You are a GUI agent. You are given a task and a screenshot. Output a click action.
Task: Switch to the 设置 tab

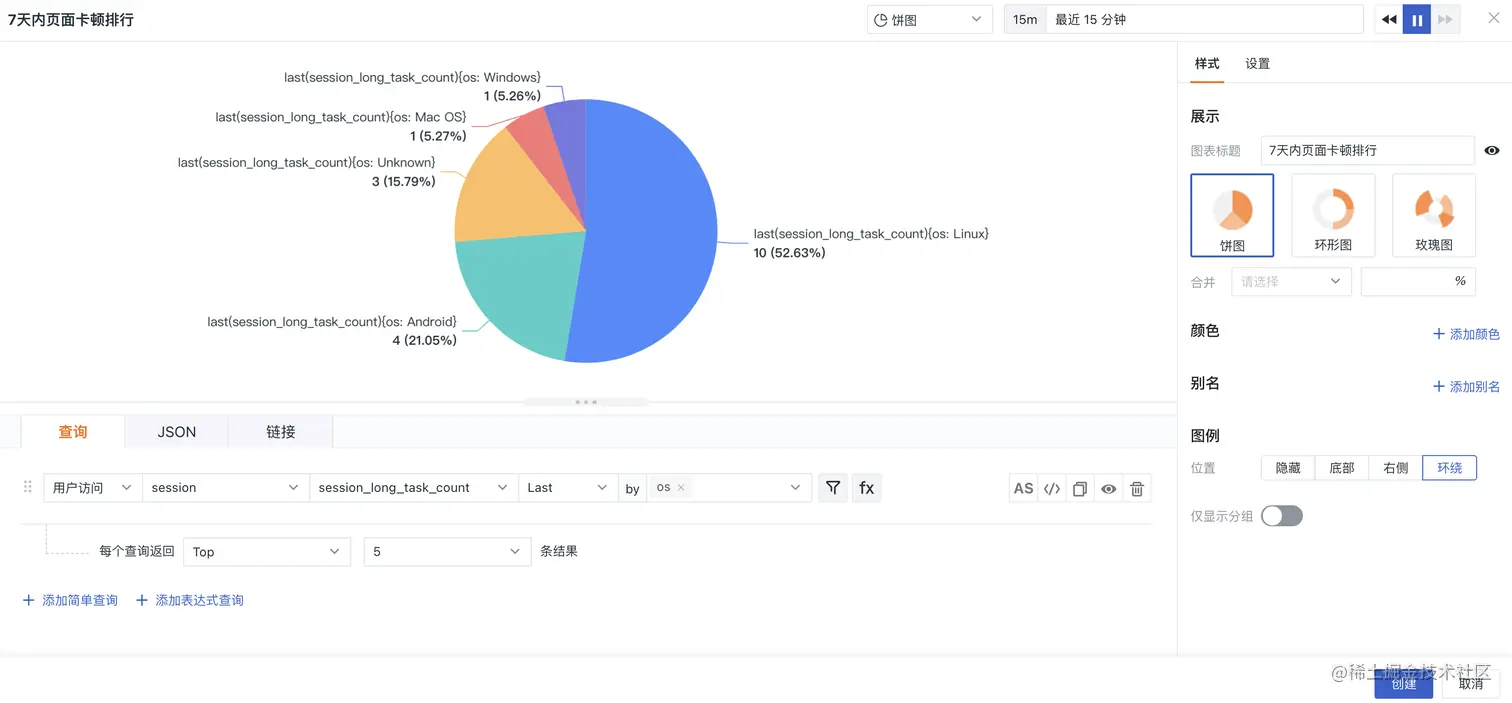click(x=1257, y=63)
